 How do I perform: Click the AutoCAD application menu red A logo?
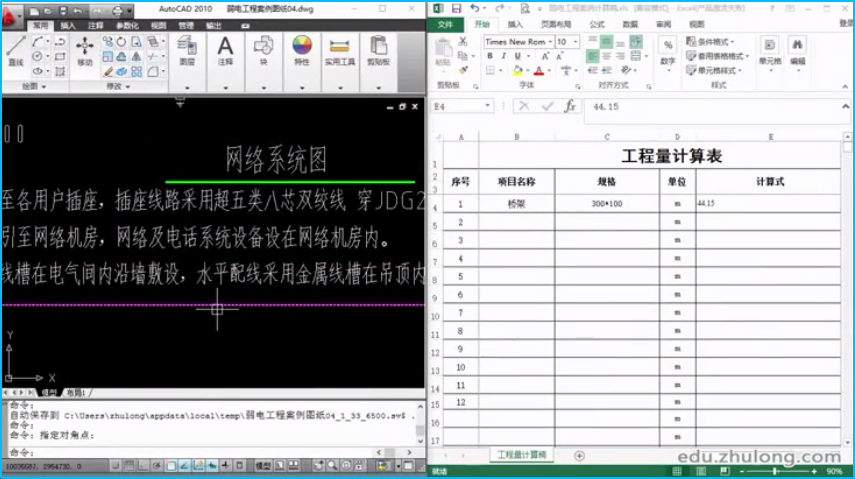[10, 16]
